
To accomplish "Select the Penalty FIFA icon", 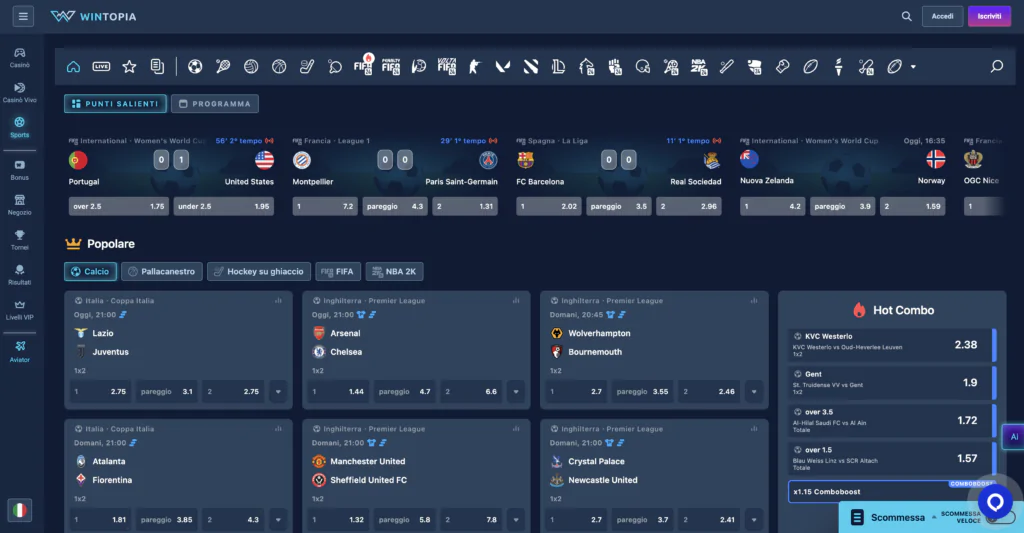I will pyautogui.click(x=391, y=67).
